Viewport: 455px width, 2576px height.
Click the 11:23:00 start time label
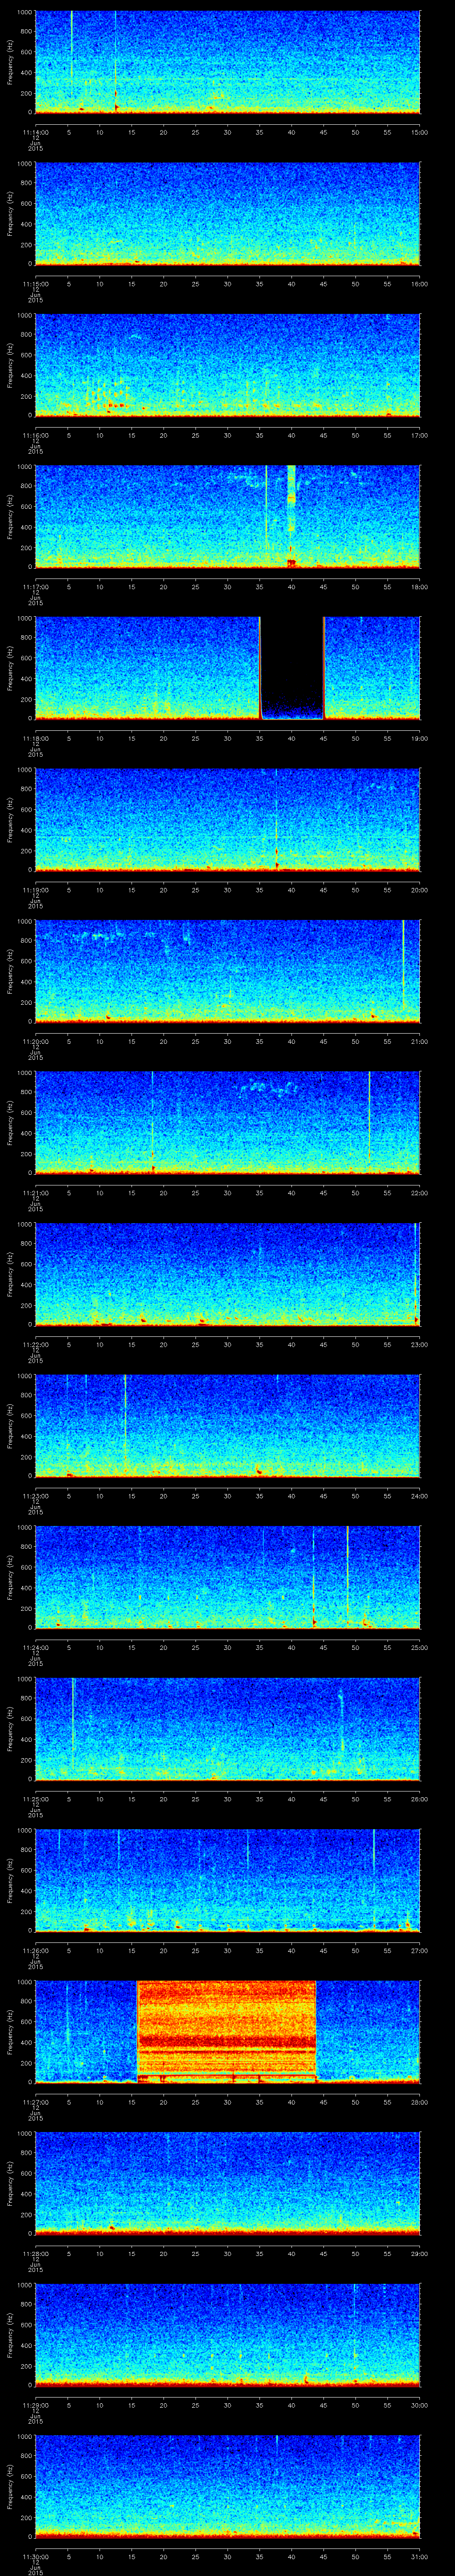point(35,1496)
